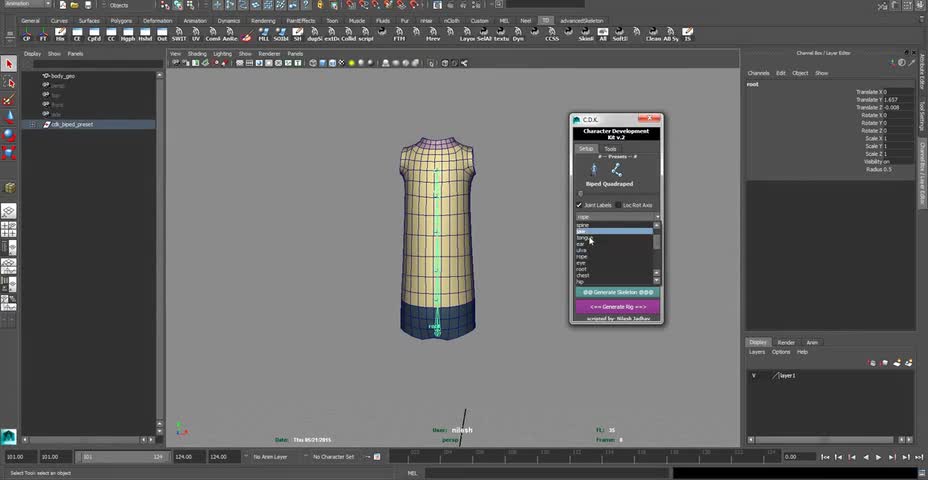The image size is (928, 480).
Task: Switch to the Tools tab in C.D.K.
Action: (610, 149)
